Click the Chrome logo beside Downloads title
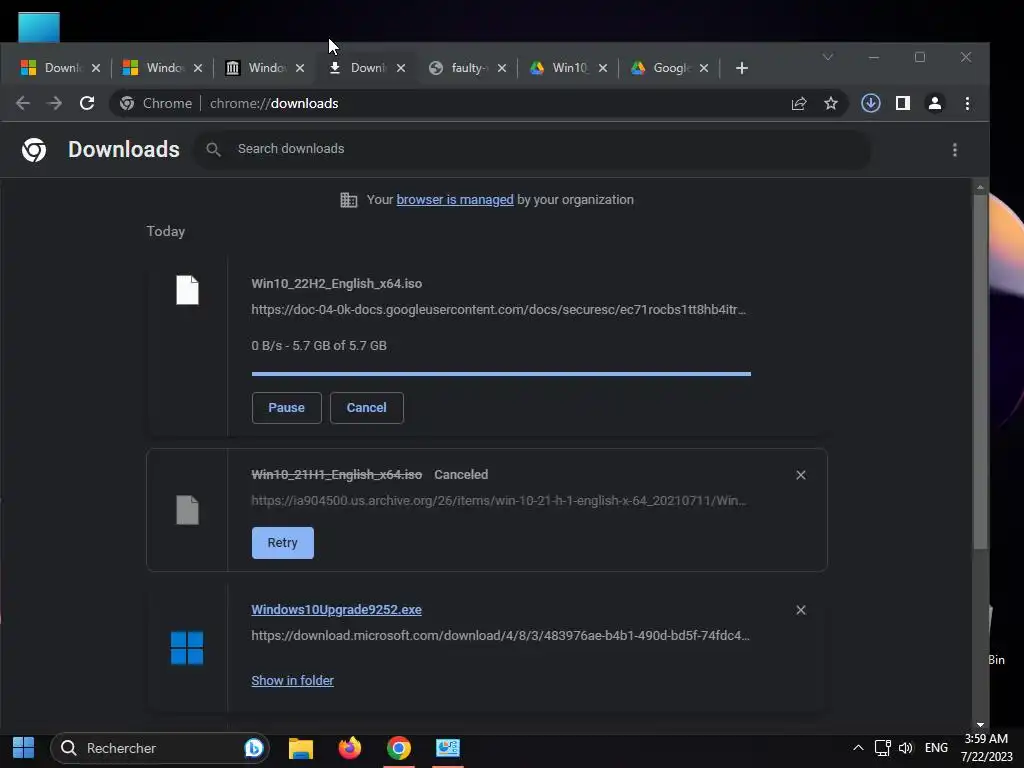1024x768 pixels. coord(34,150)
